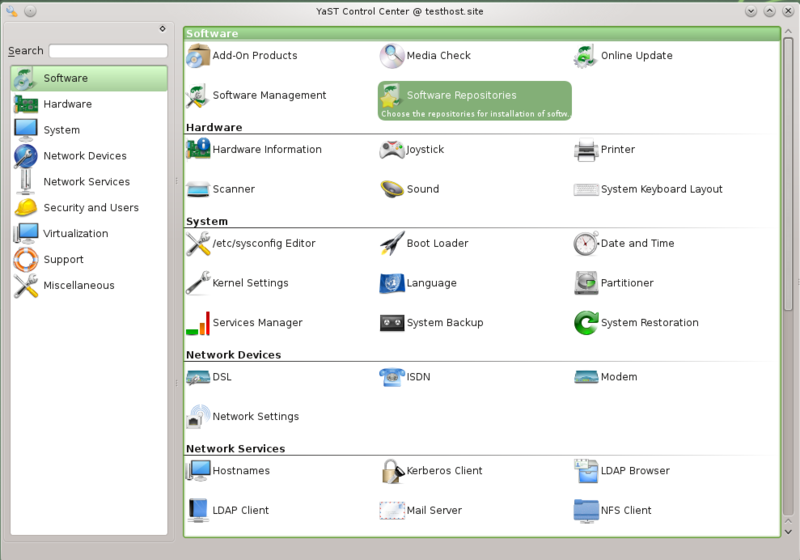This screenshot has height=560, width=800.
Task: Click scrollbar up arrow at top
Action: (788, 32)
